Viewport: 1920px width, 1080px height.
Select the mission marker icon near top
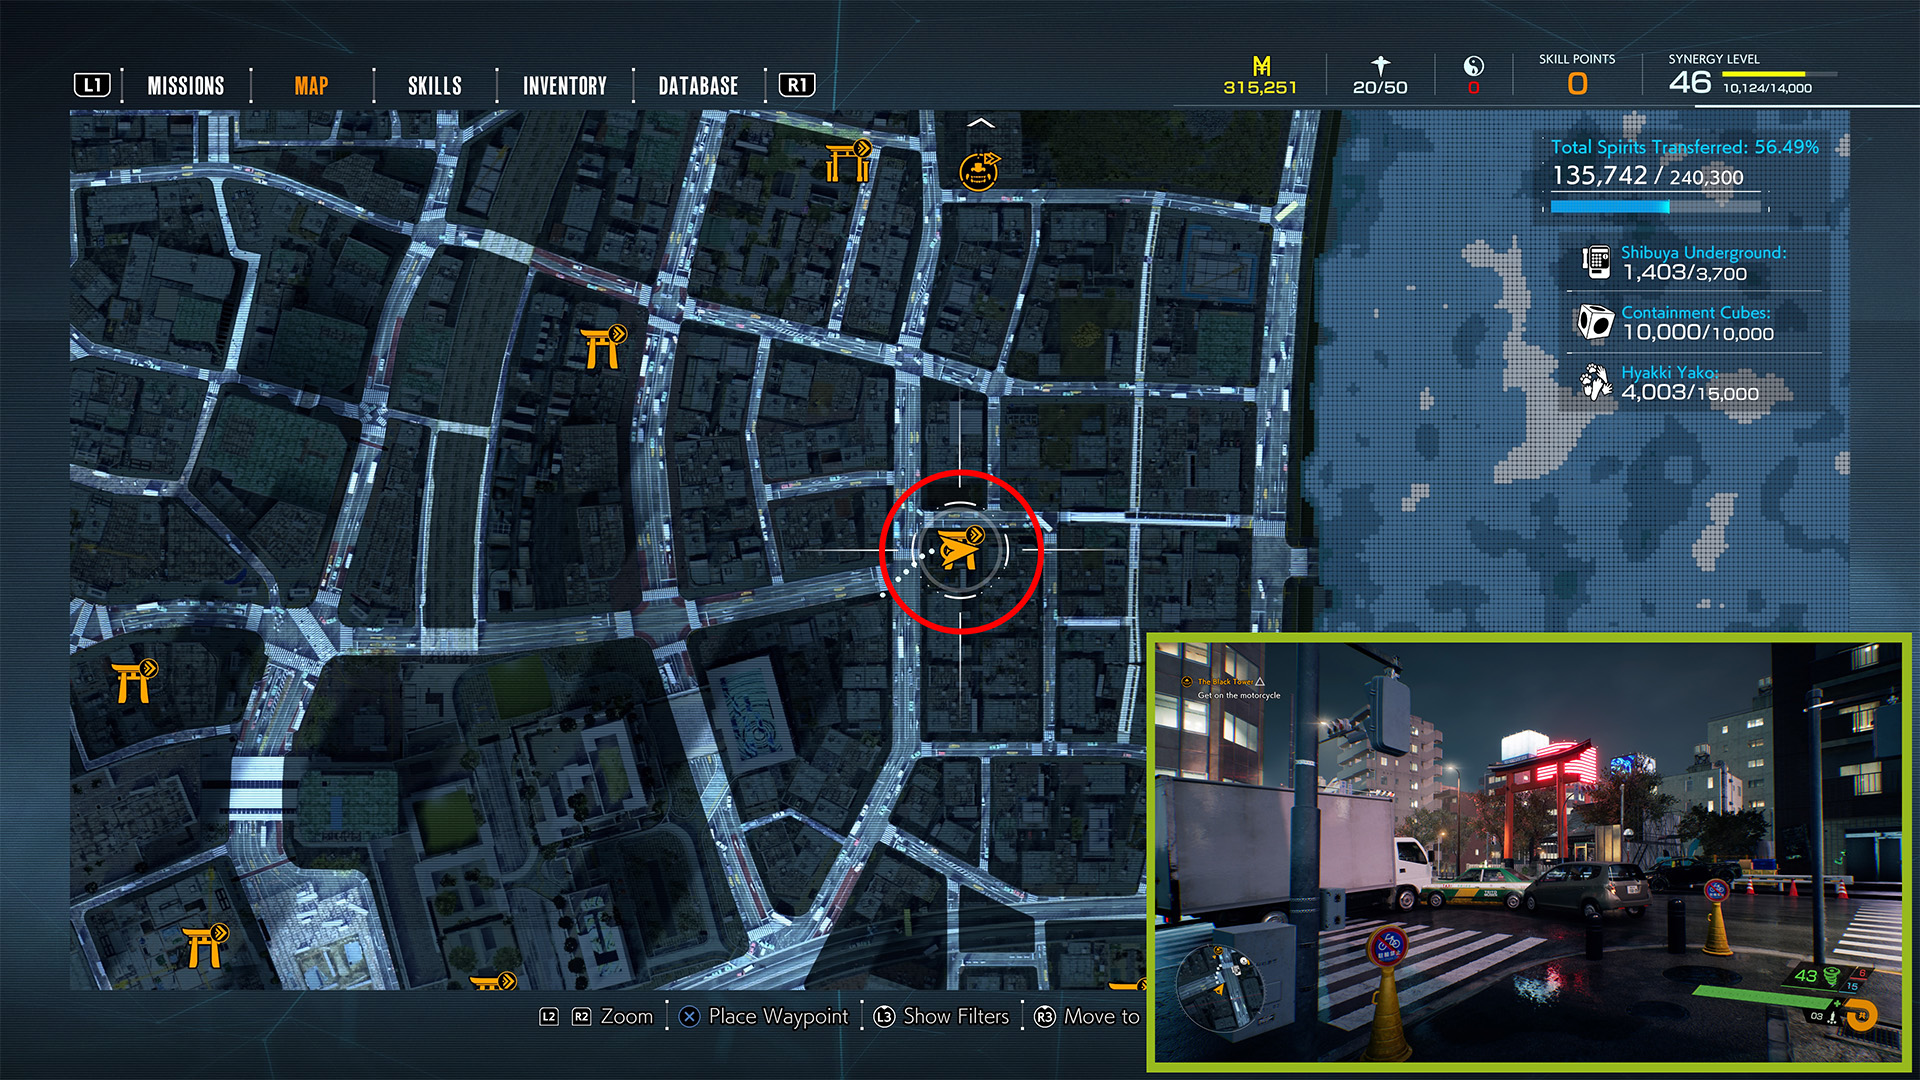pyautogui.click(x=979, y=171)
